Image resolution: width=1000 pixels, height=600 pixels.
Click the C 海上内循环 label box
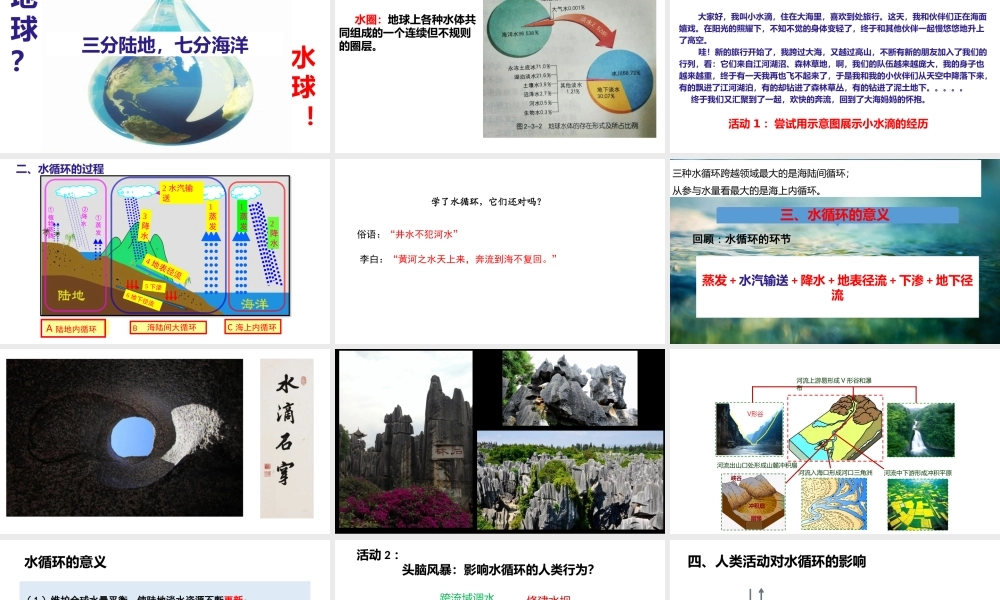[x=253, y=327]
